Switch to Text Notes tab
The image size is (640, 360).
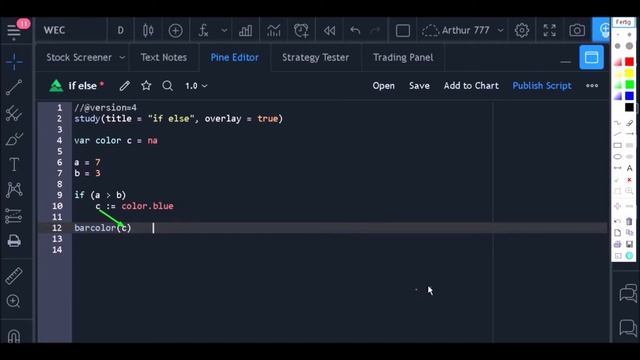tap(164, 58)
